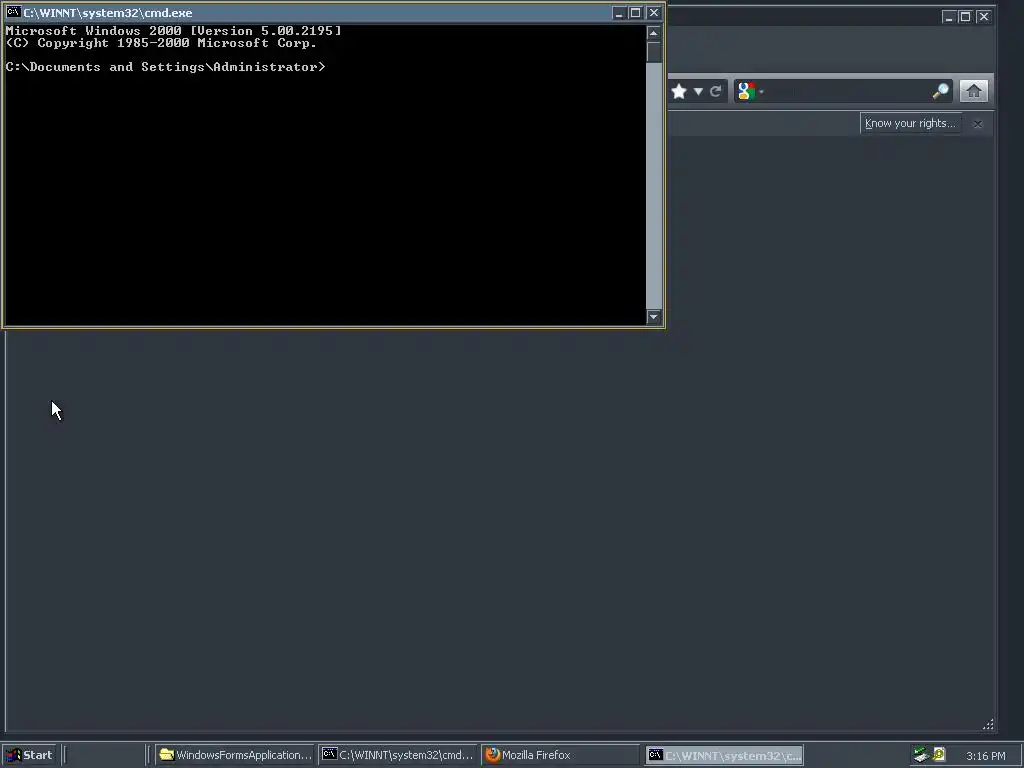Click the taskbar clock showing 3:16 PM
1024x768 pixels.
pyautogui.click(x=985, y=756)
